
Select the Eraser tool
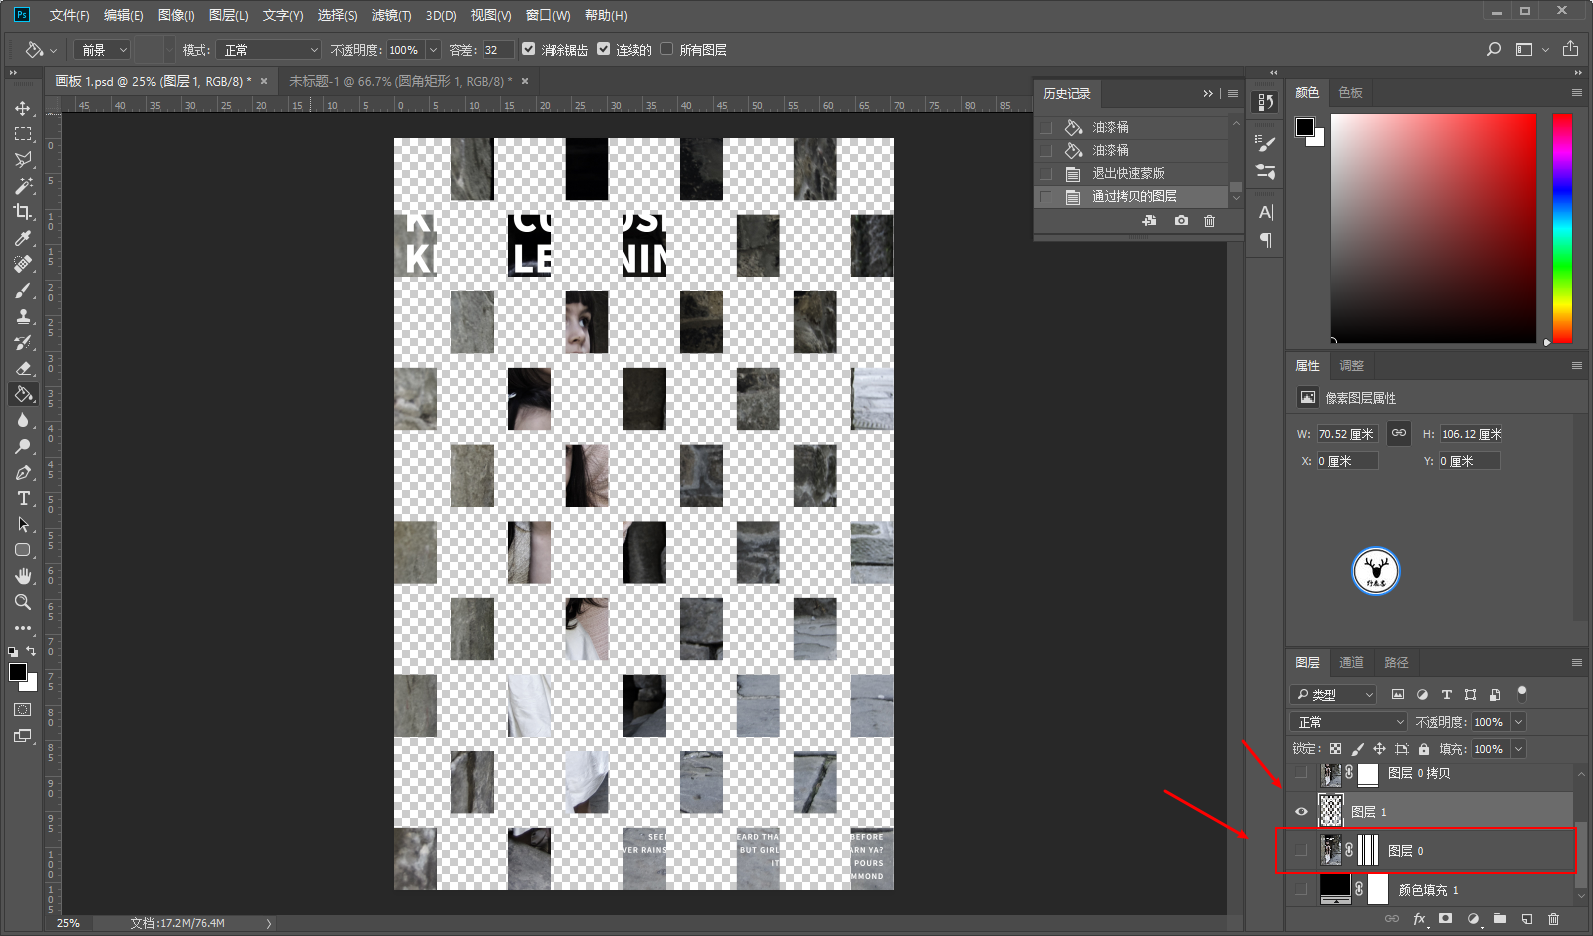(x=22, y=368)
